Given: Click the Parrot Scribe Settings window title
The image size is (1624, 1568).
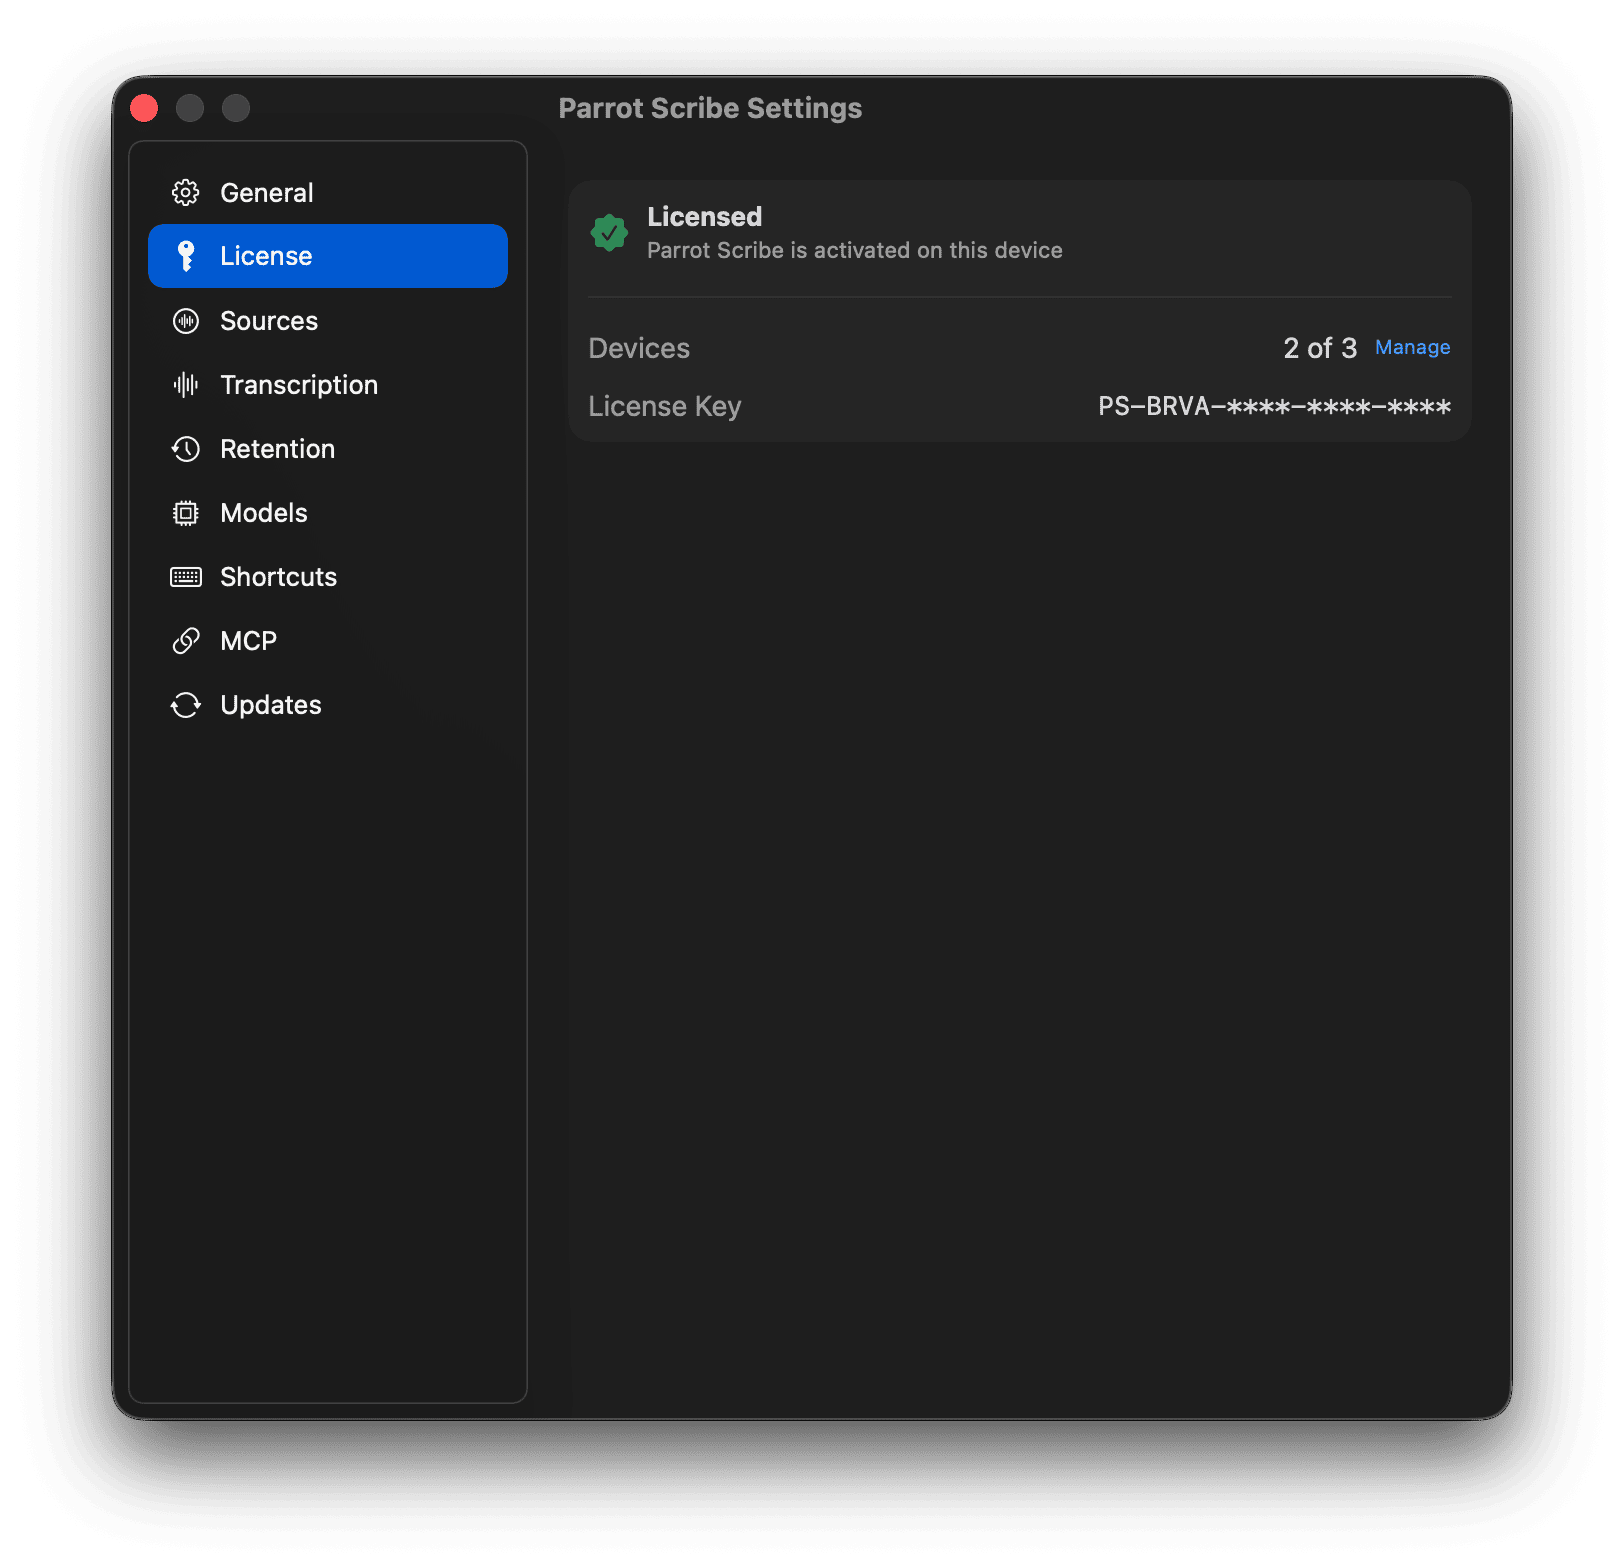Looking at the screenshot, I should [x=711, y=107].
